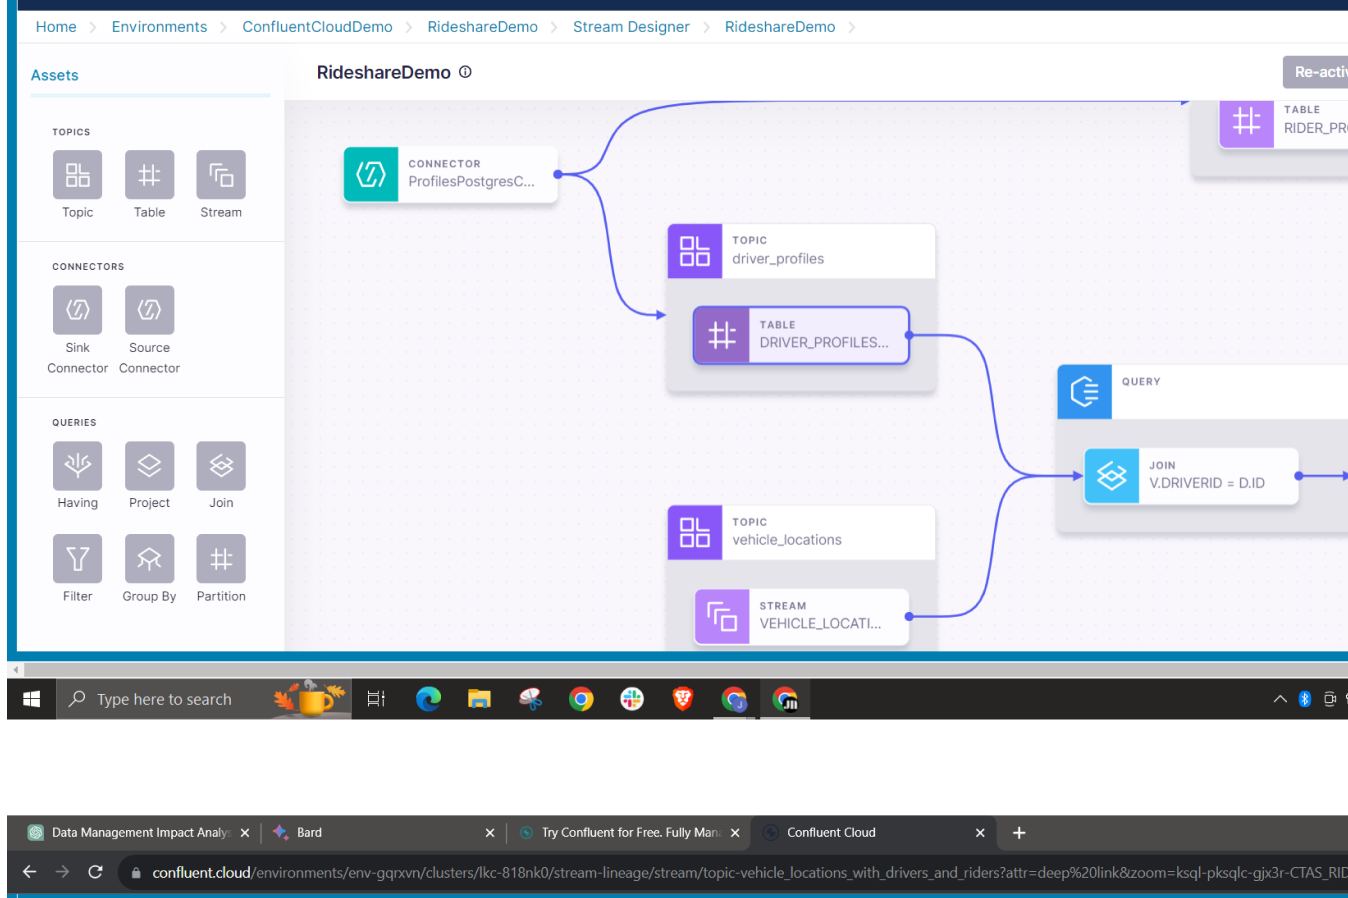The height and width of the screenshot is (898, 1348).
Task: Go to Stream Designer breadcrumb
Action: pyautogui.click(x=631, y=27)
